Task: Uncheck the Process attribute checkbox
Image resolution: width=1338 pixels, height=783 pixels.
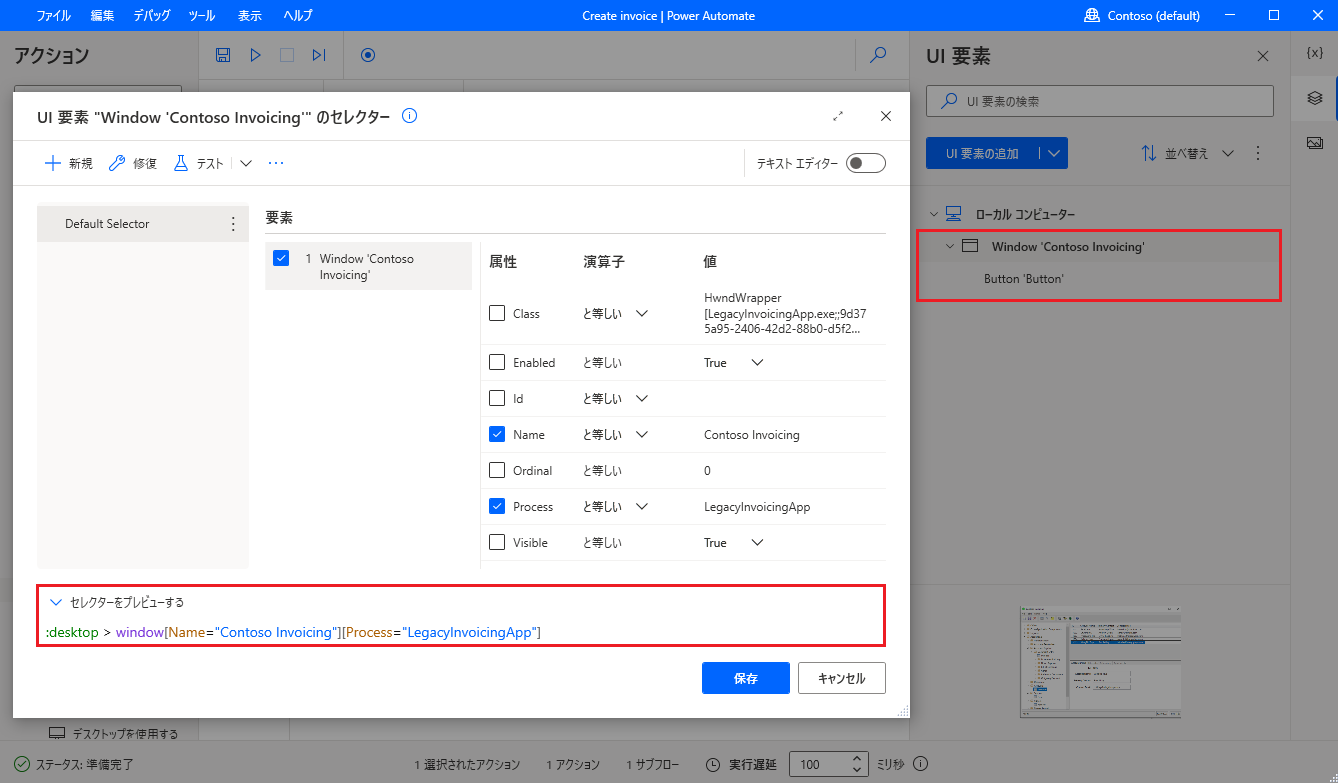Action: (497, 506)
